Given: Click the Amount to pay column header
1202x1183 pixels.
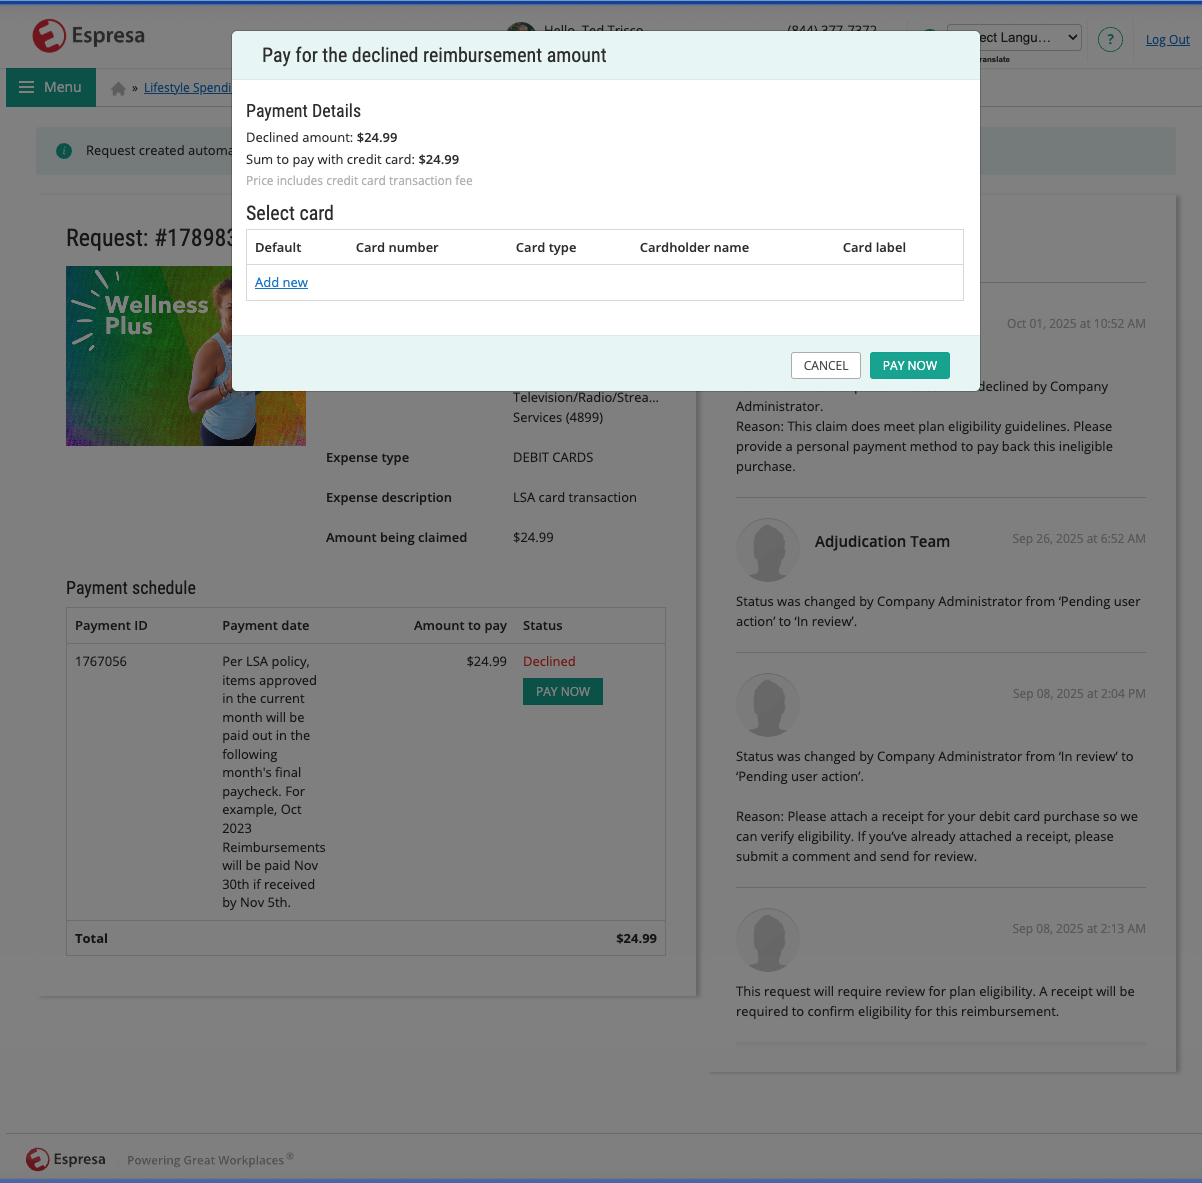Looking at the screenshot, I should click(460, 626).
